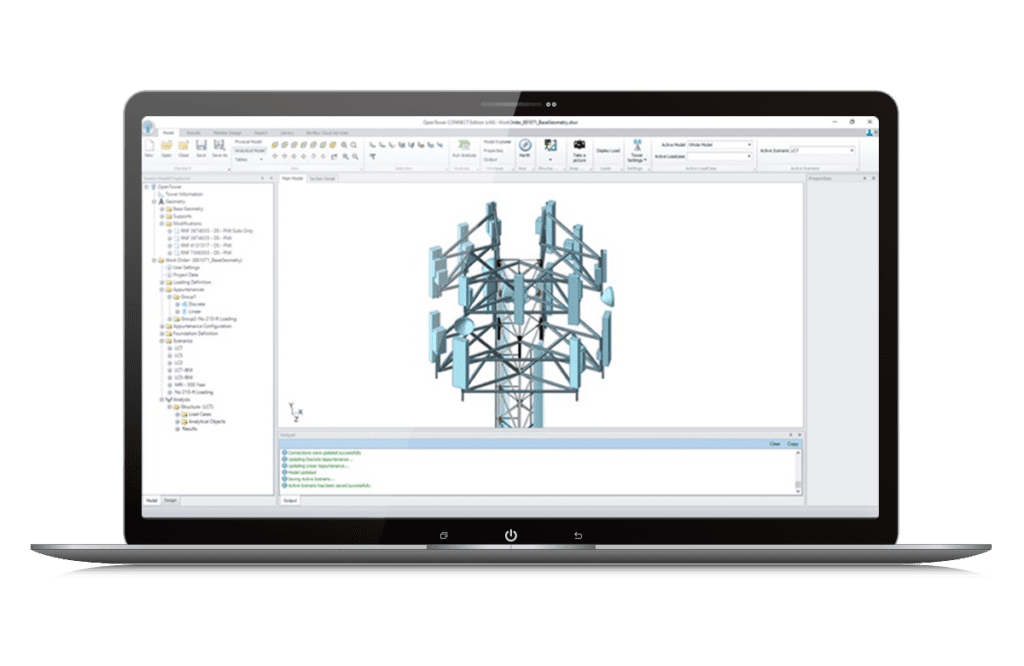Switch to the Member Design ribbon tab
Image resolution: width=1024 pixels, height=666 pixels.
point(227,133)
